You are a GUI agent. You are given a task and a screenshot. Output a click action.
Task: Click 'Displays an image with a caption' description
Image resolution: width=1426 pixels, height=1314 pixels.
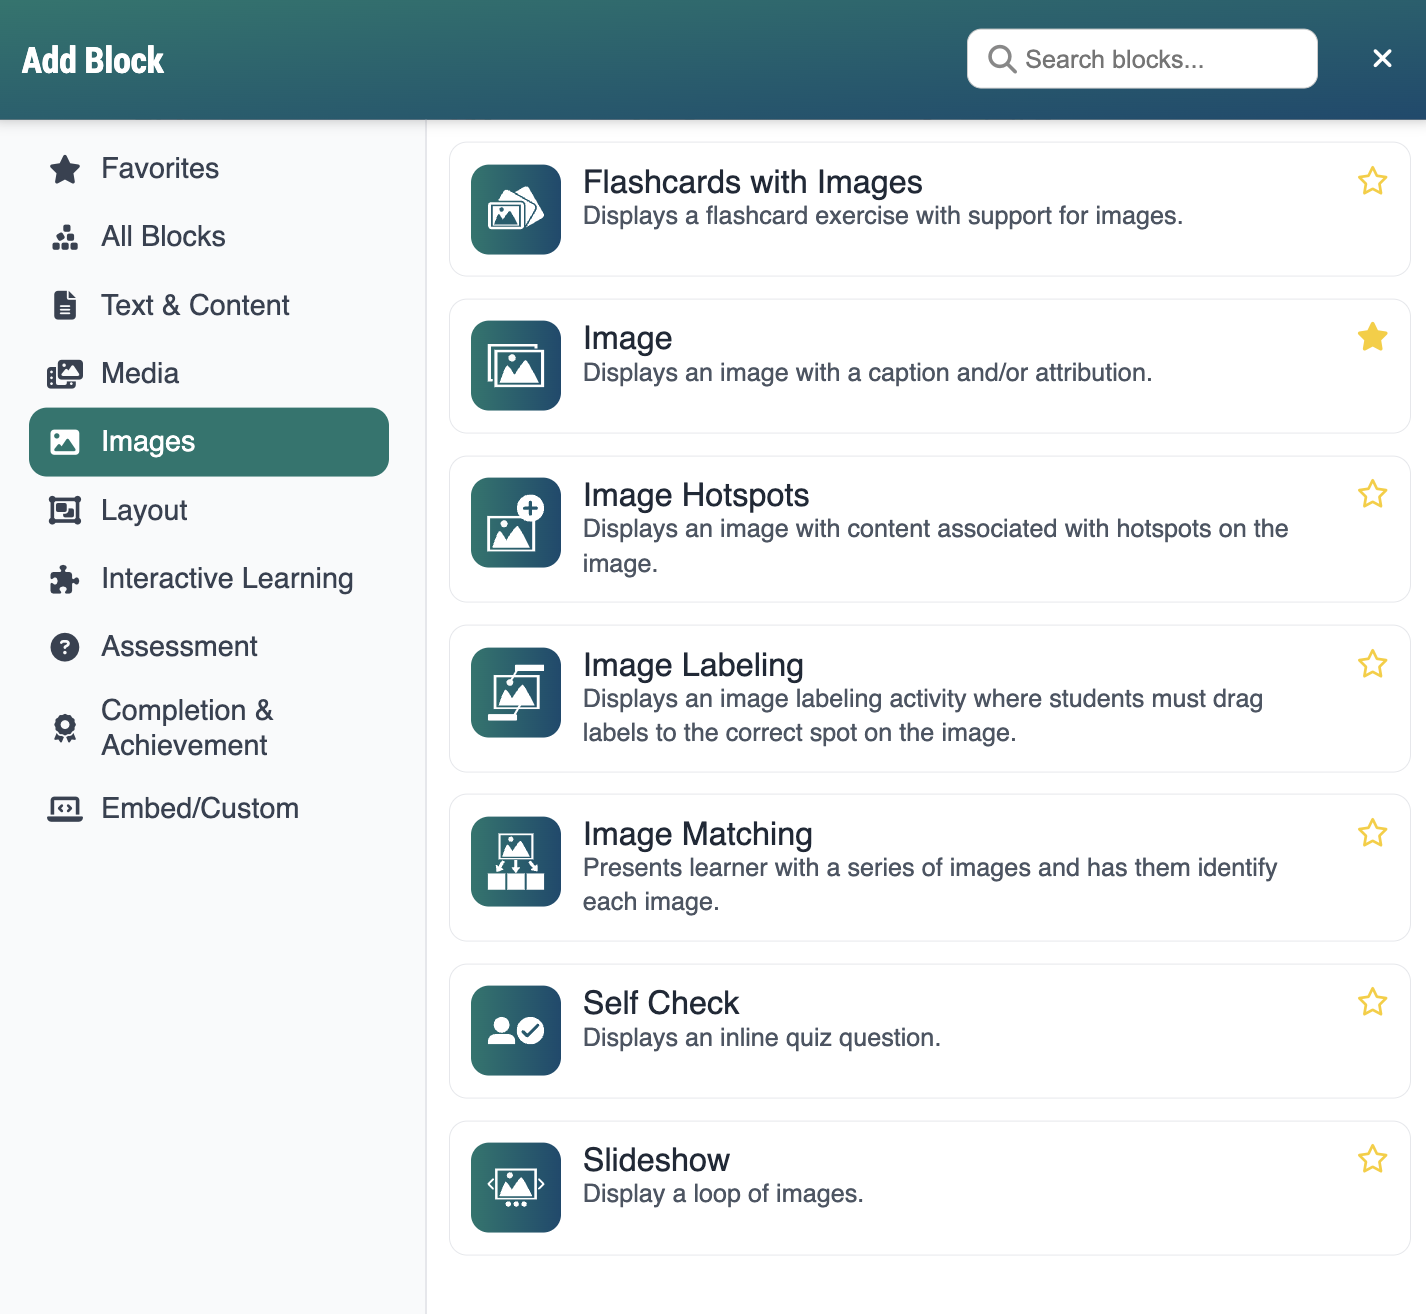coord(867,373)
